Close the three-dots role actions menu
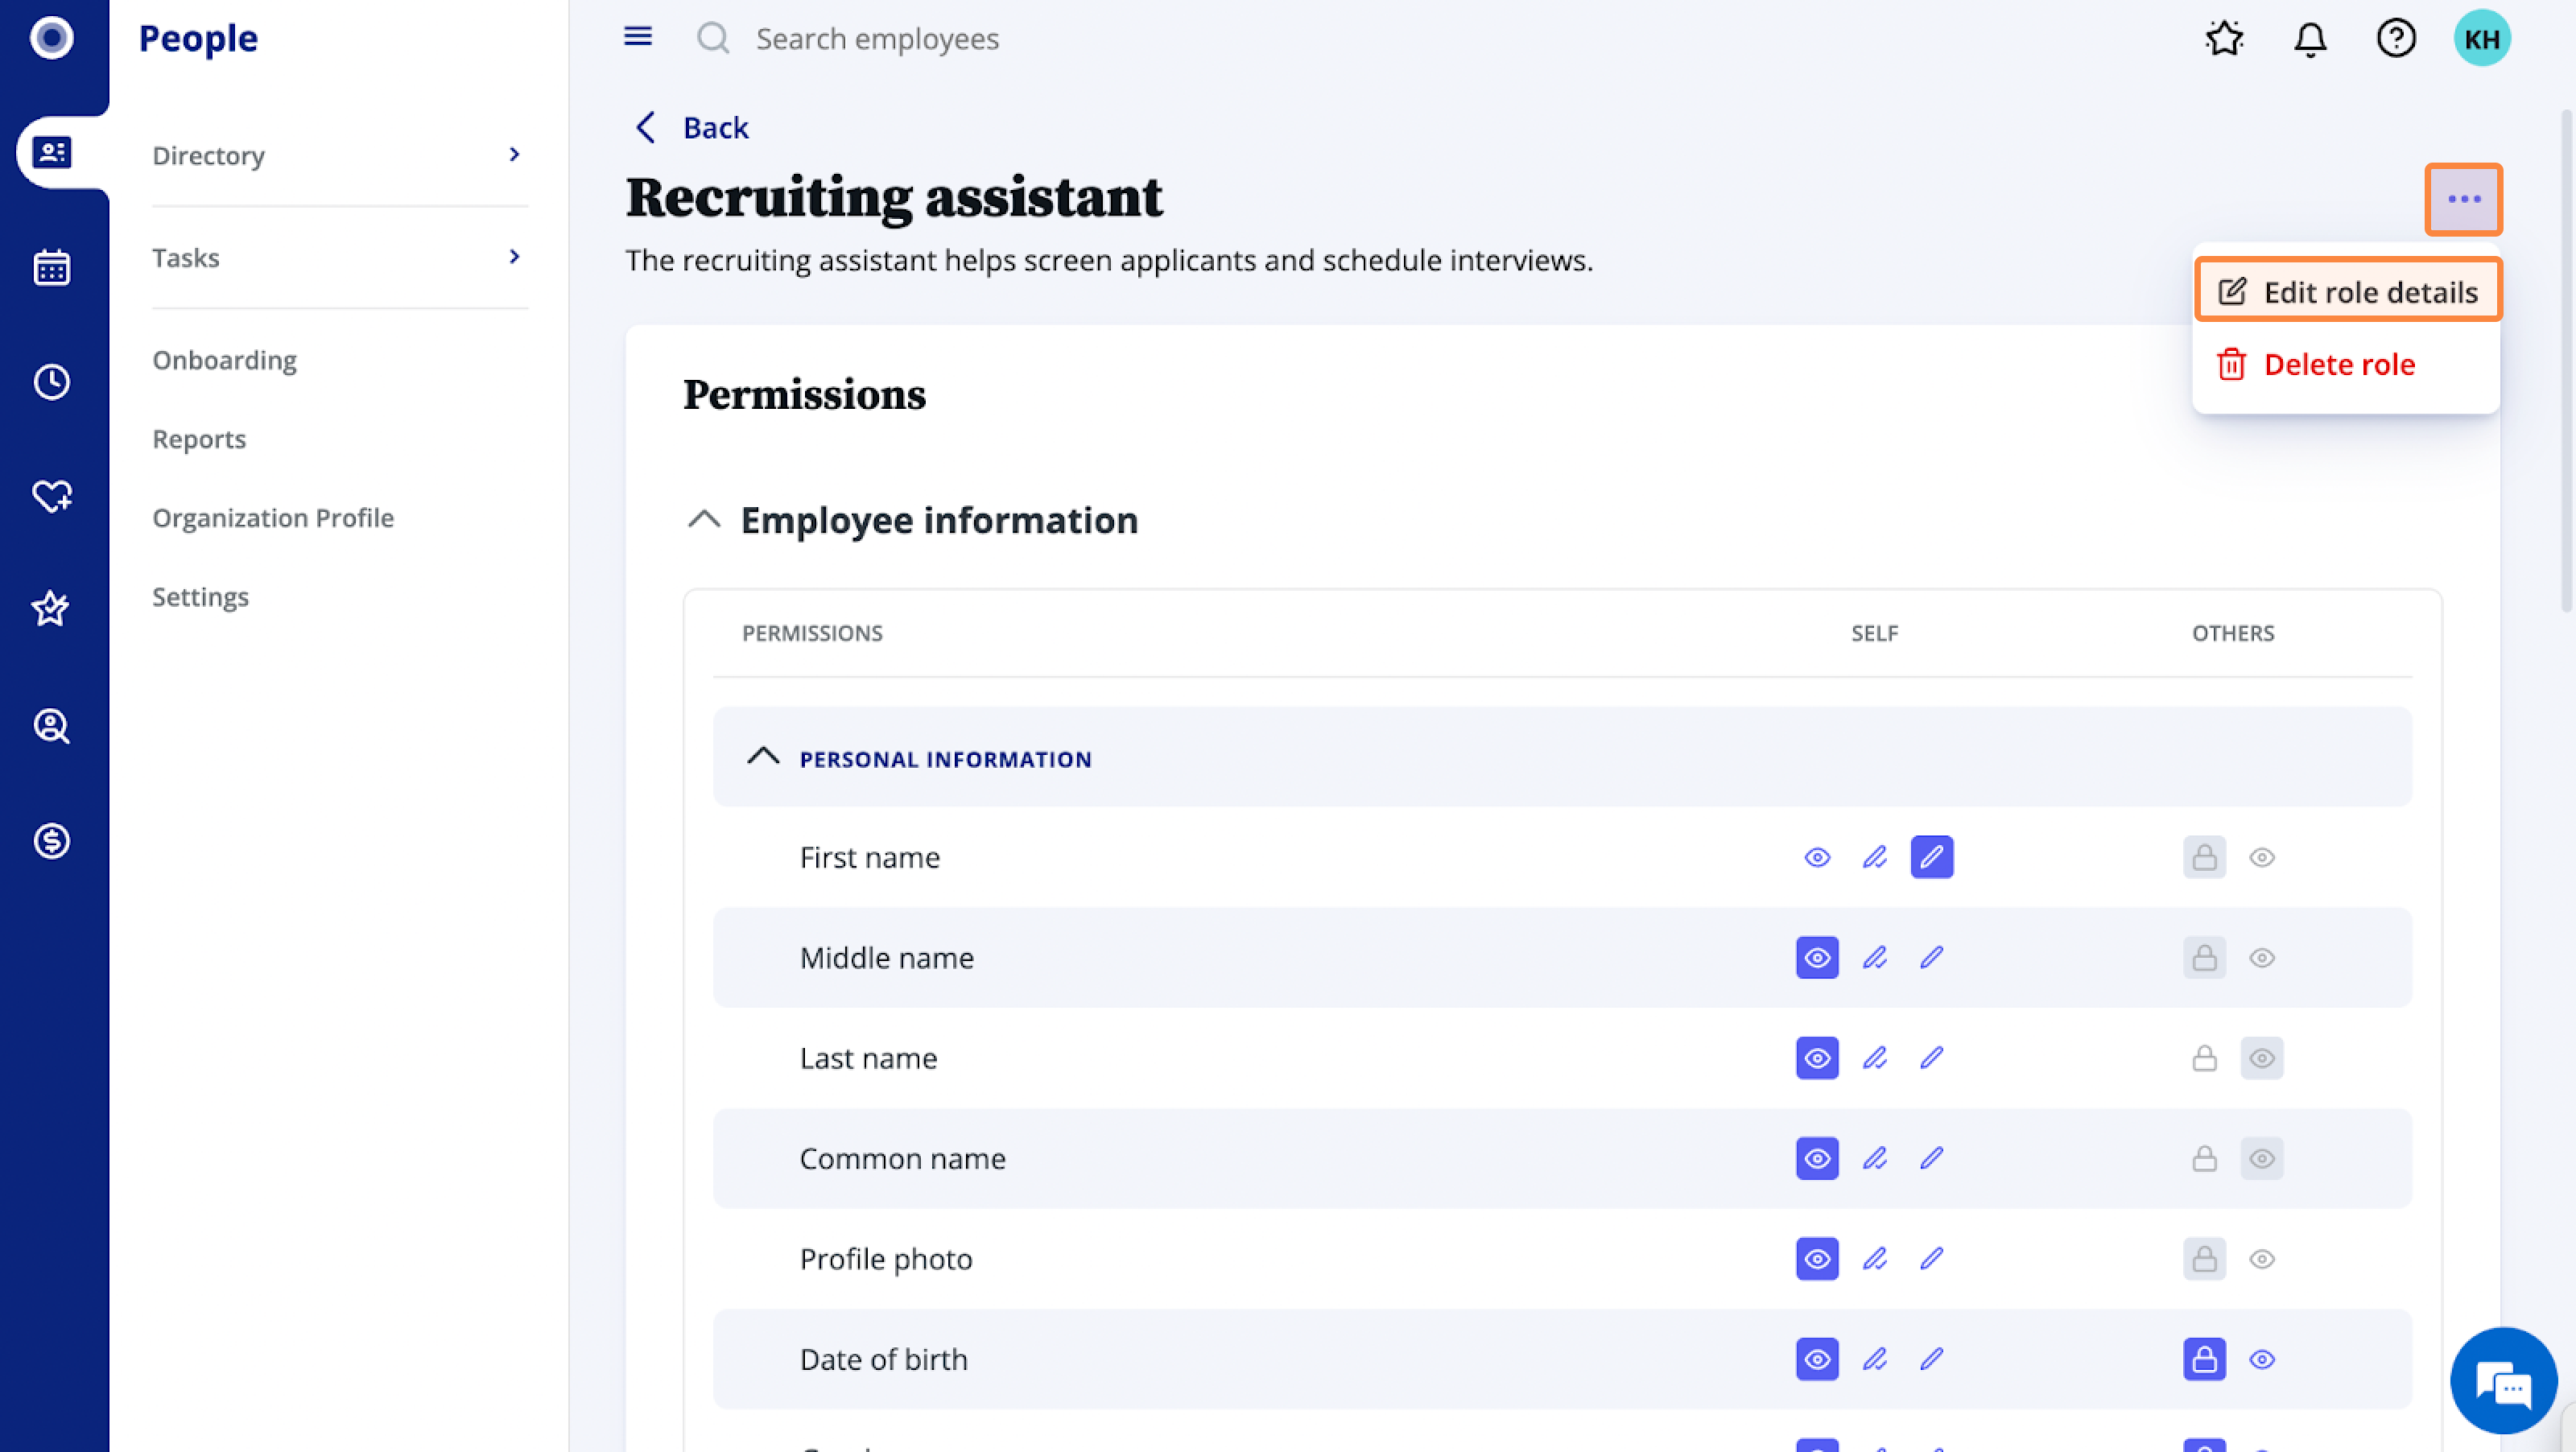The image size is (2576, 1452). click(x=2463, y=199)
